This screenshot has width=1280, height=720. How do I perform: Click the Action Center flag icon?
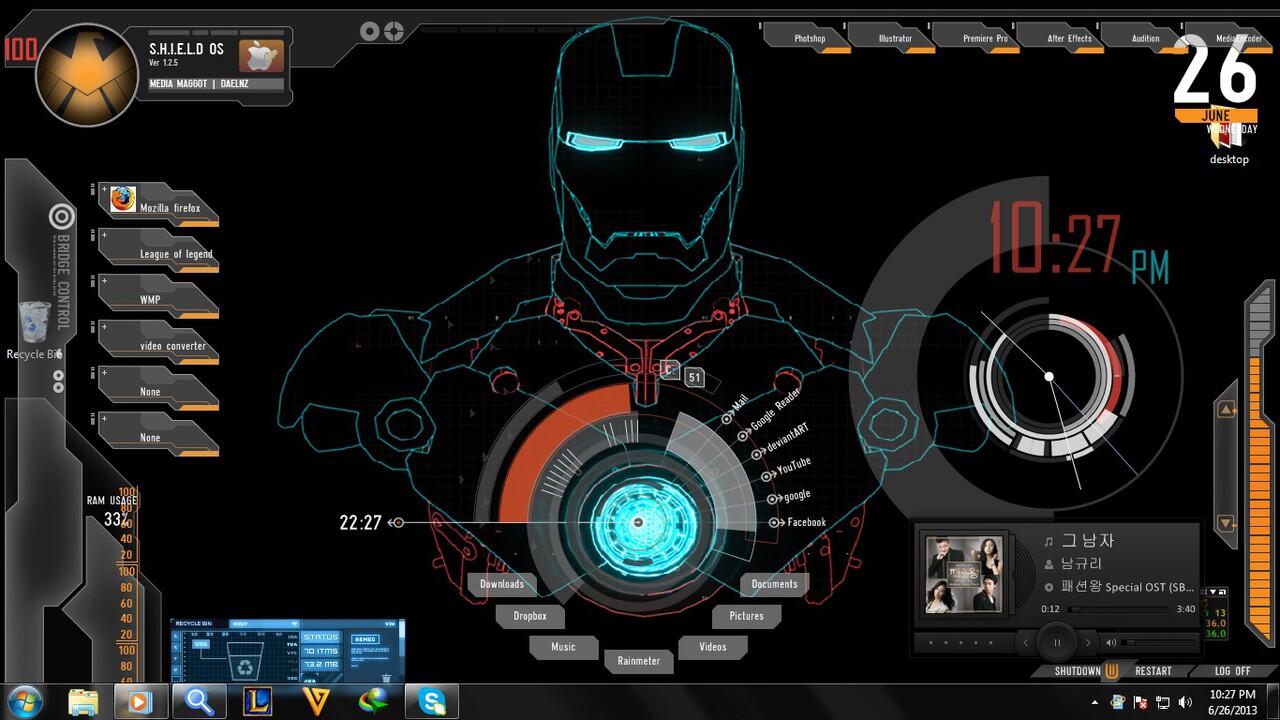(x=1140, y=702)
